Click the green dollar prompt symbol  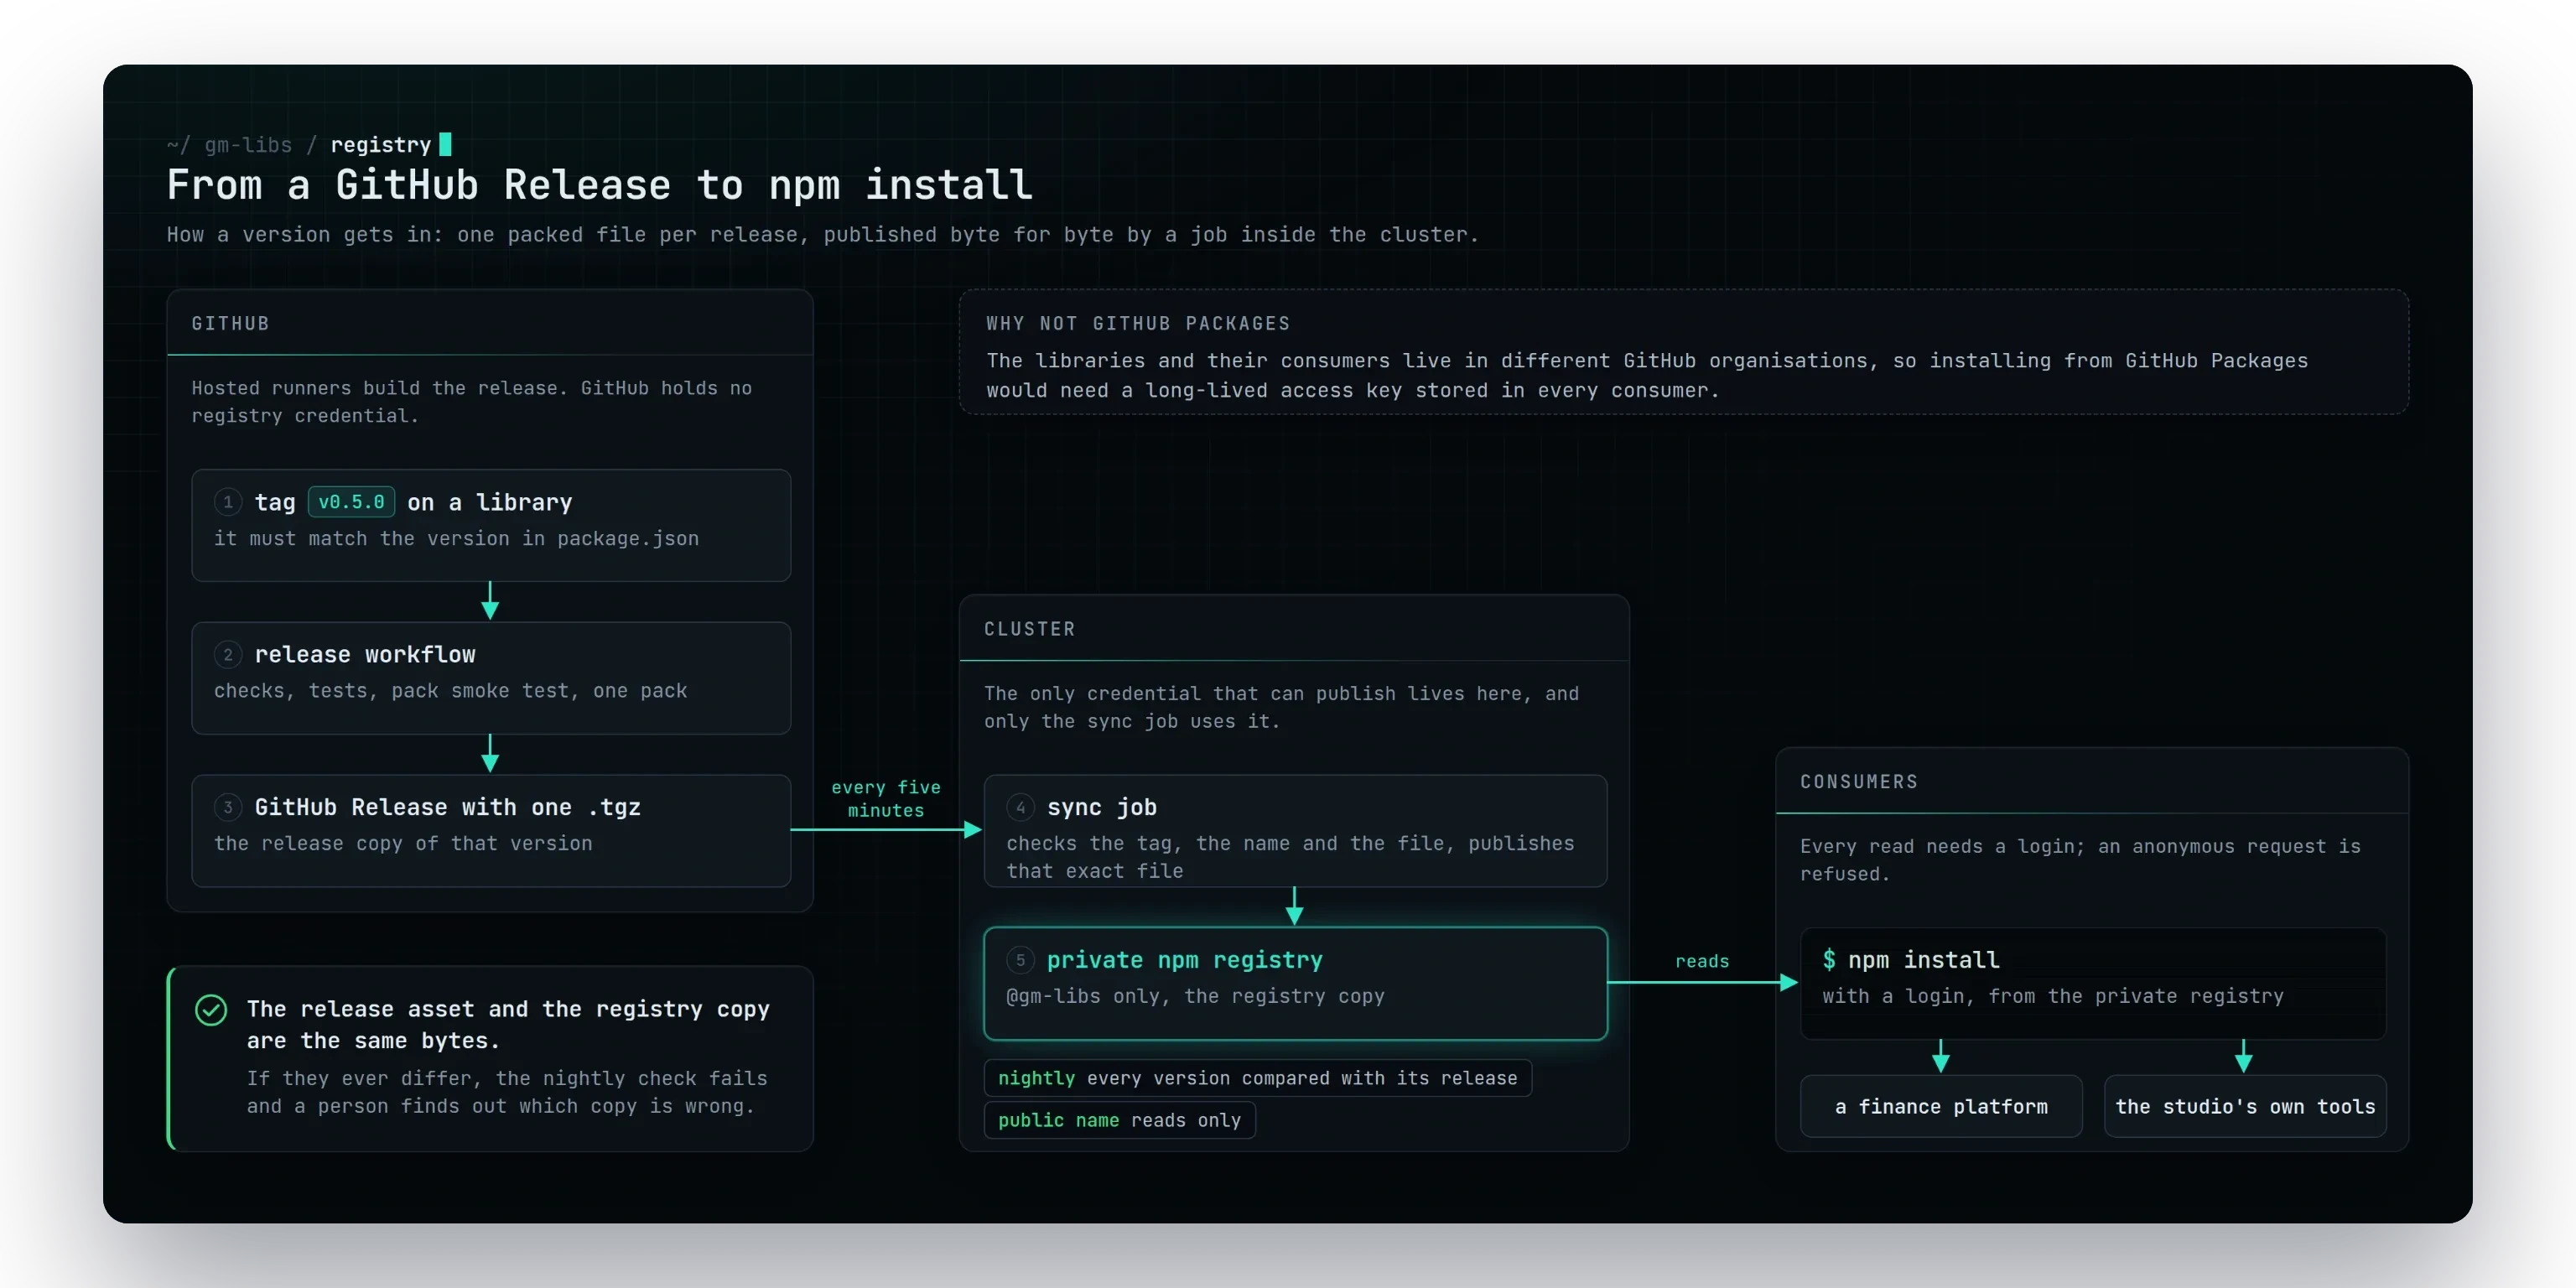1829,960
